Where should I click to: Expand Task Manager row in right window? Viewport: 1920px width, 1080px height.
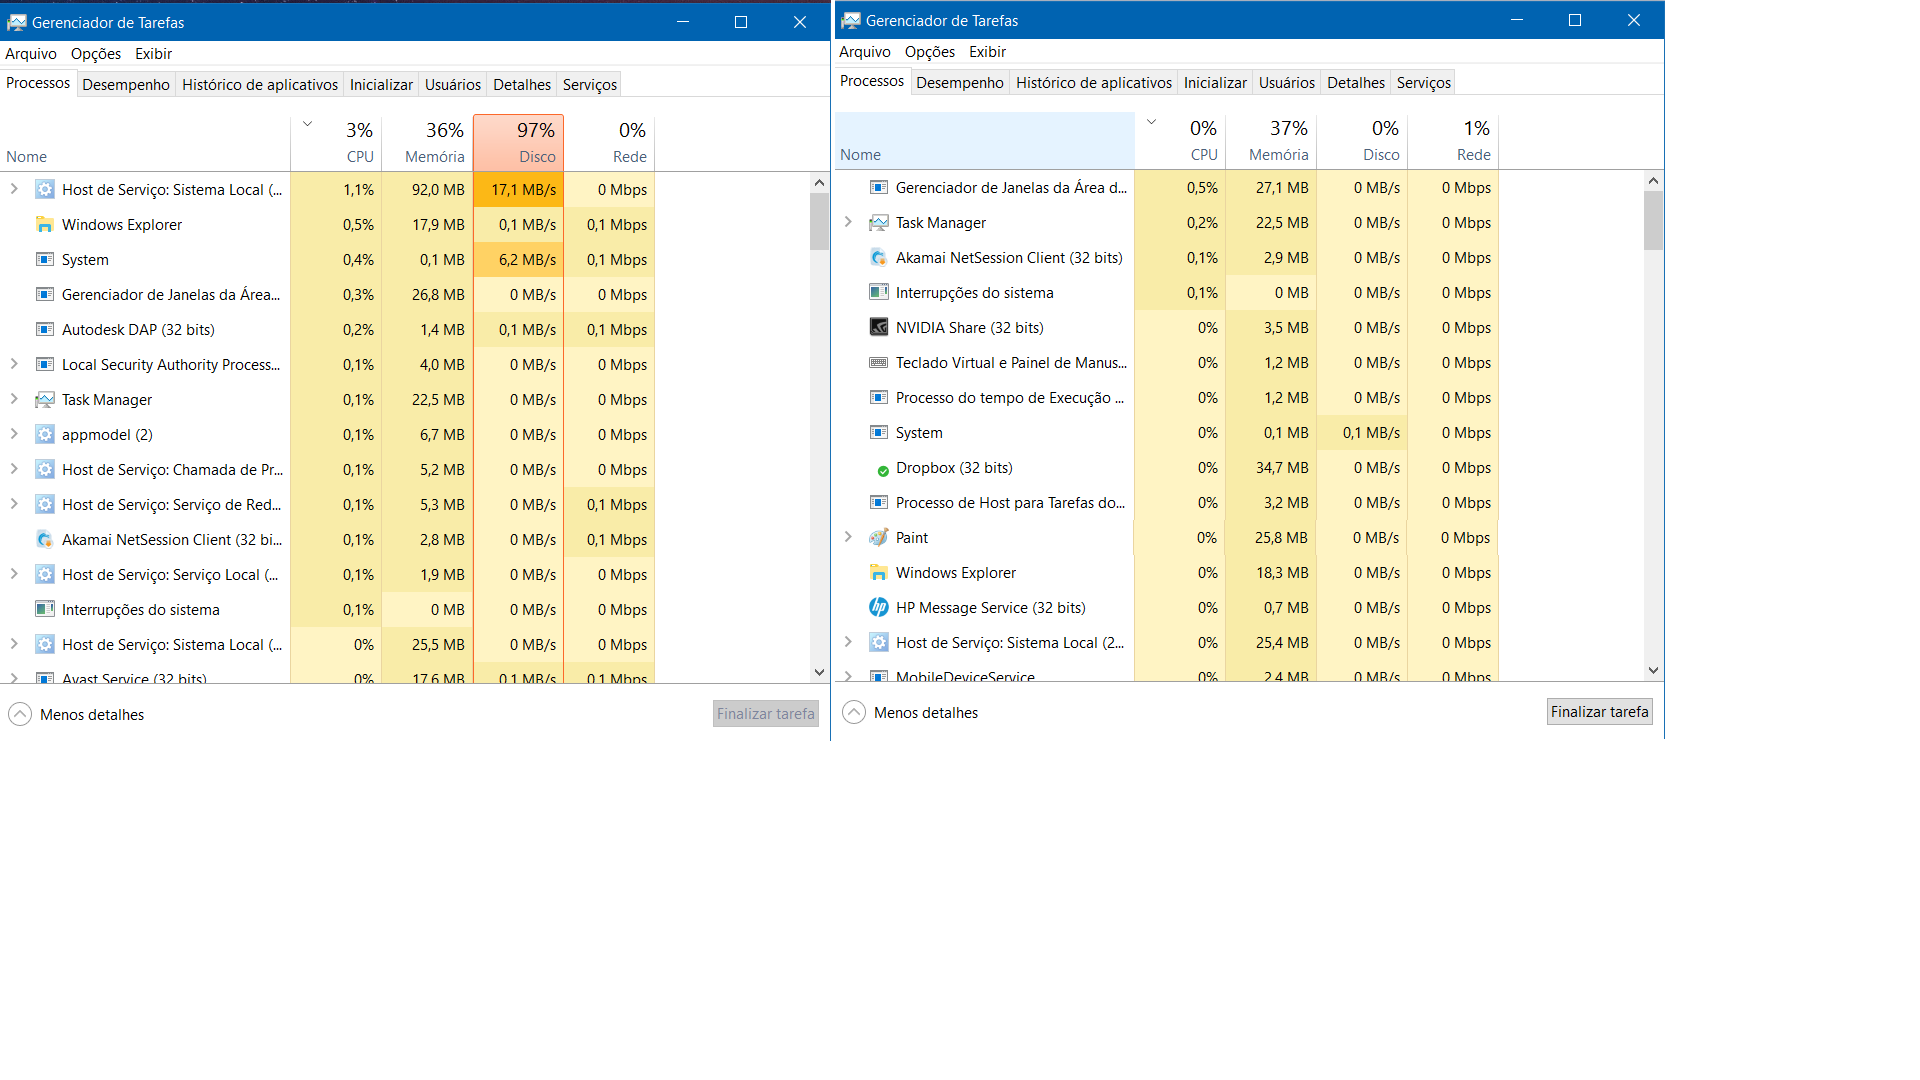pos(848,221)
